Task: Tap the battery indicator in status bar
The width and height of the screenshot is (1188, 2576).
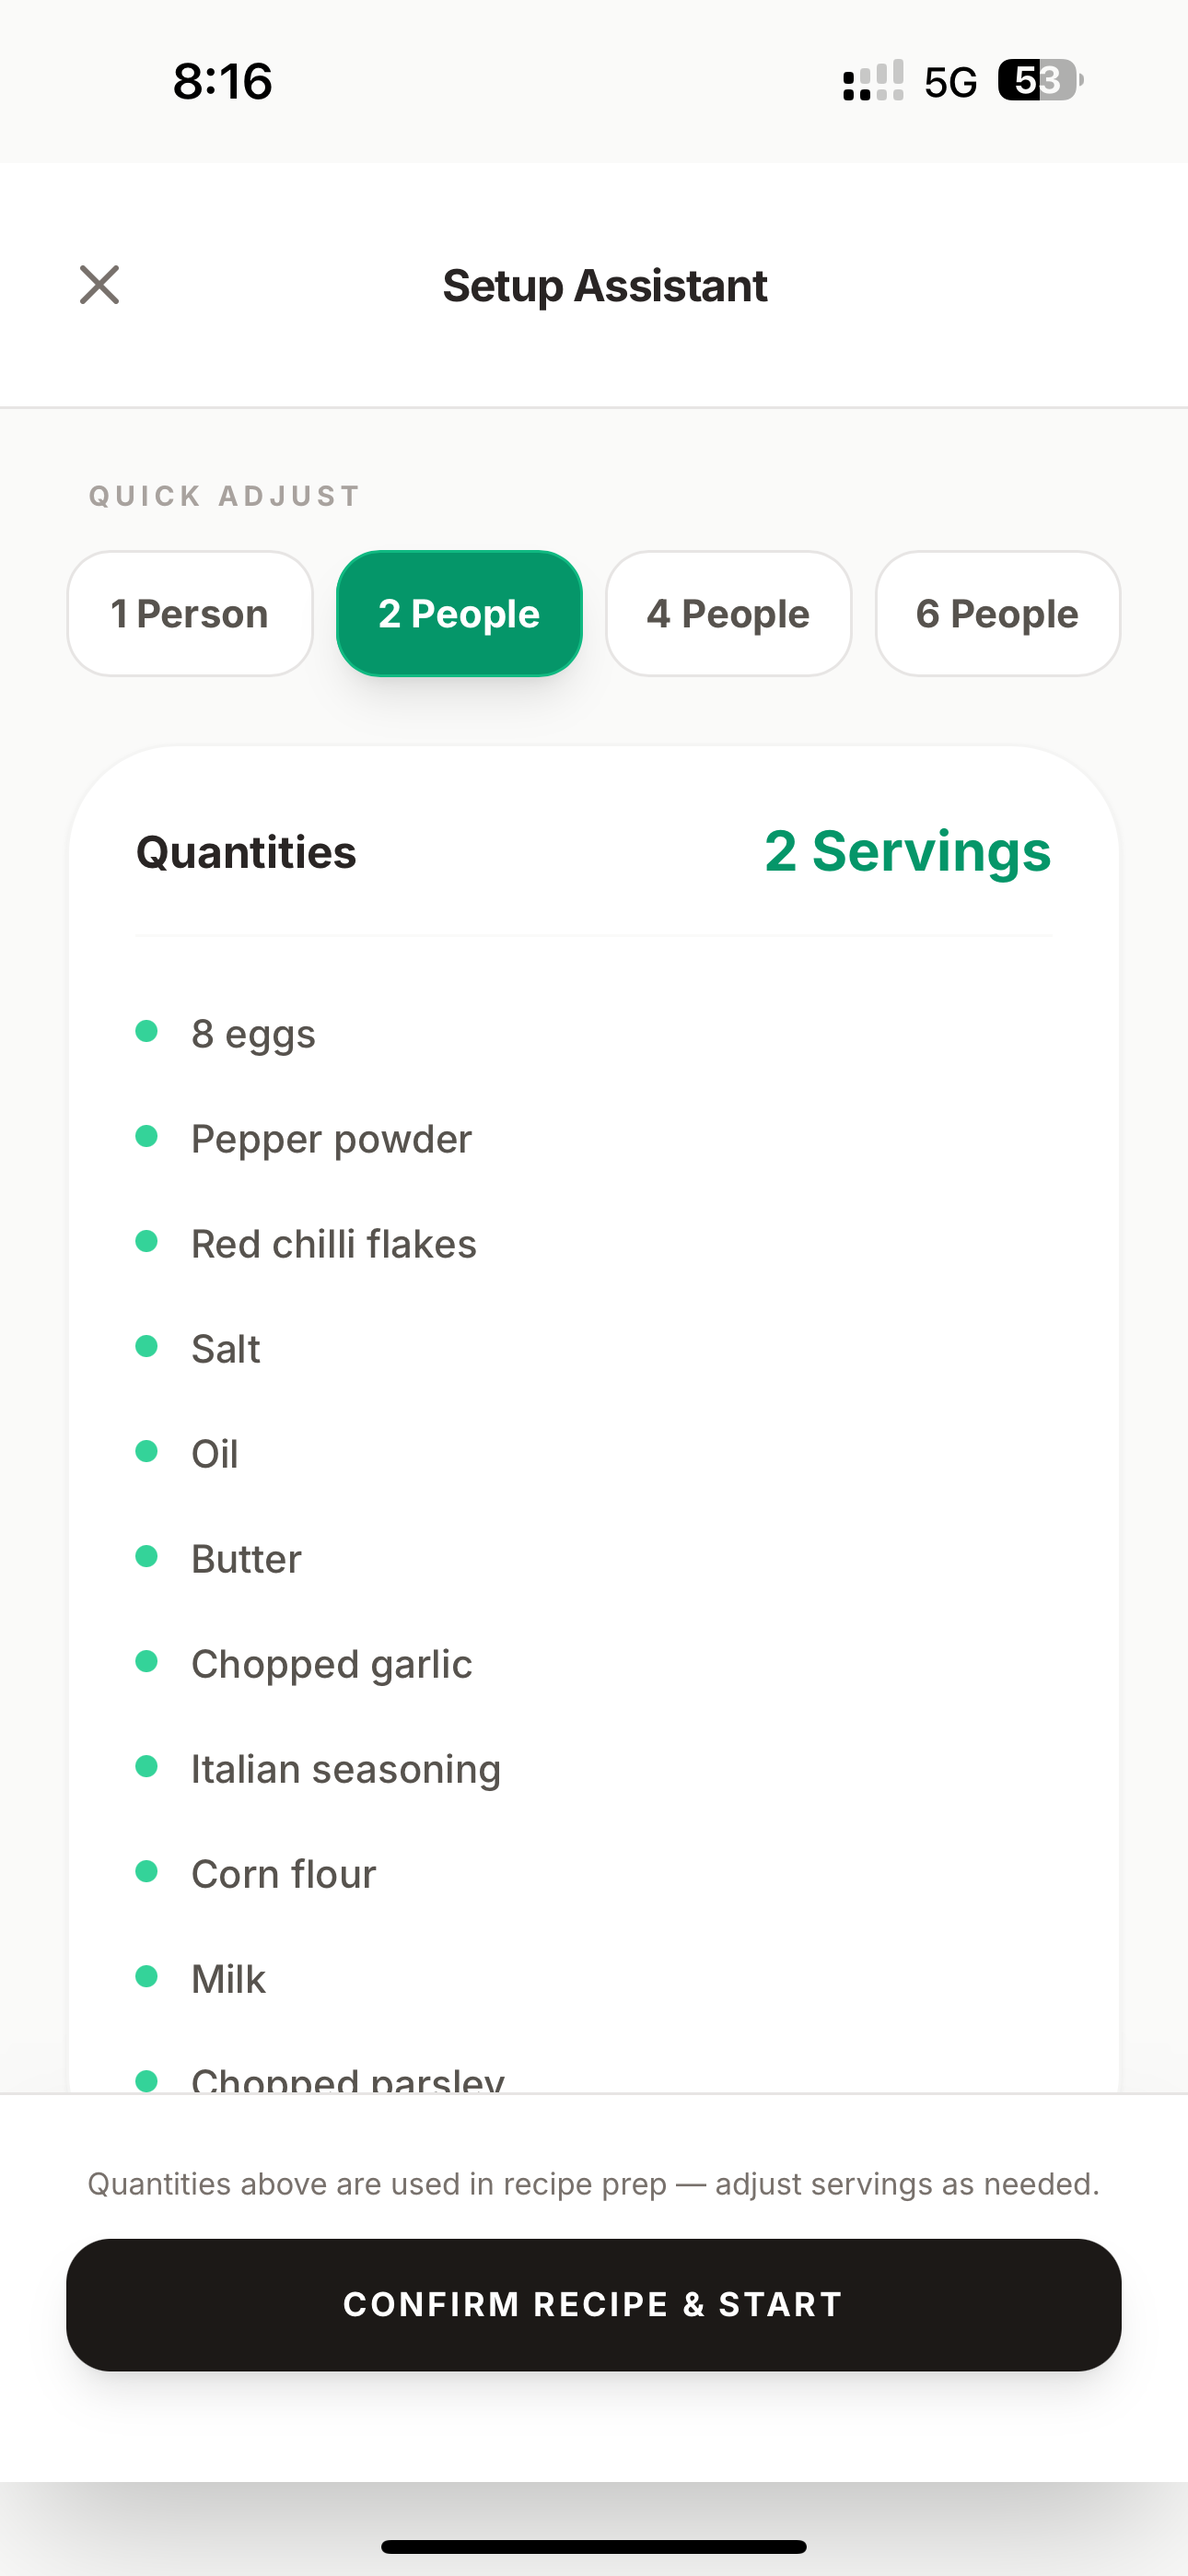Action: pos(1040,80)
